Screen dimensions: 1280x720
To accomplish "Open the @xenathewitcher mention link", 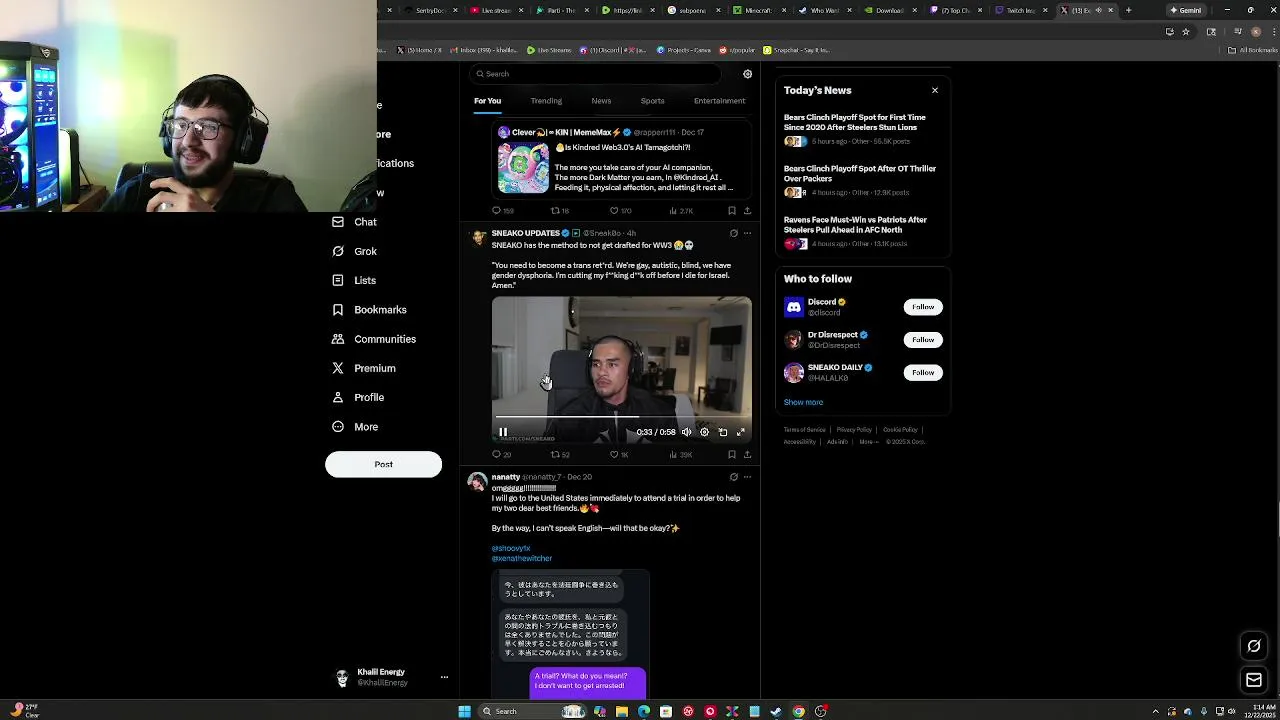I will pos(521,559).
